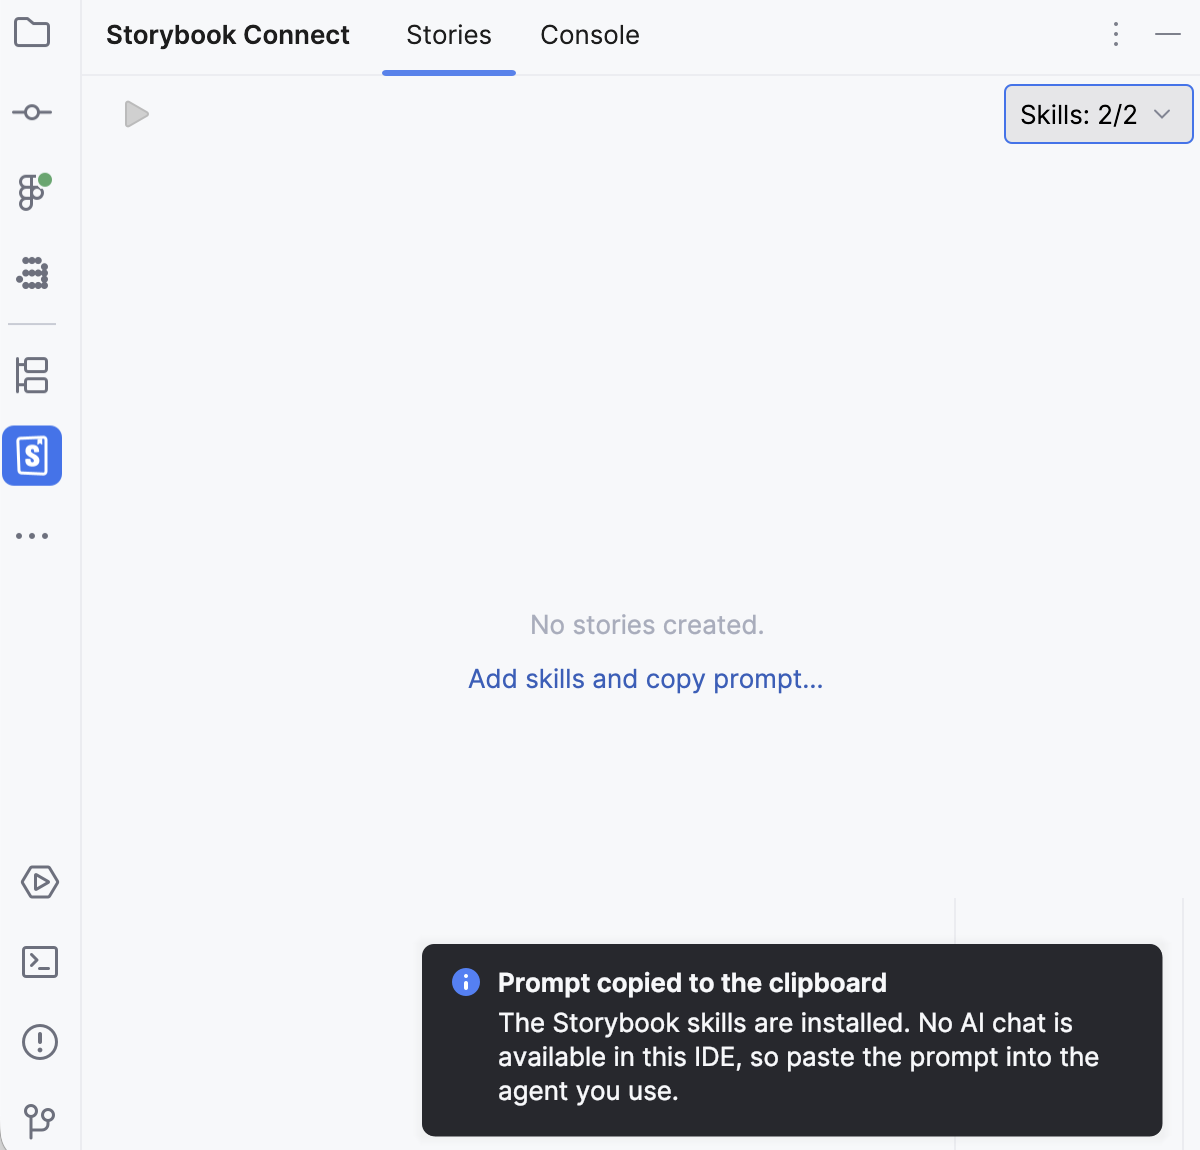The width and height of the screenshot is (1200, 1150).
Task: Open the Problems tool window
Action: [x=40, y=1042]
